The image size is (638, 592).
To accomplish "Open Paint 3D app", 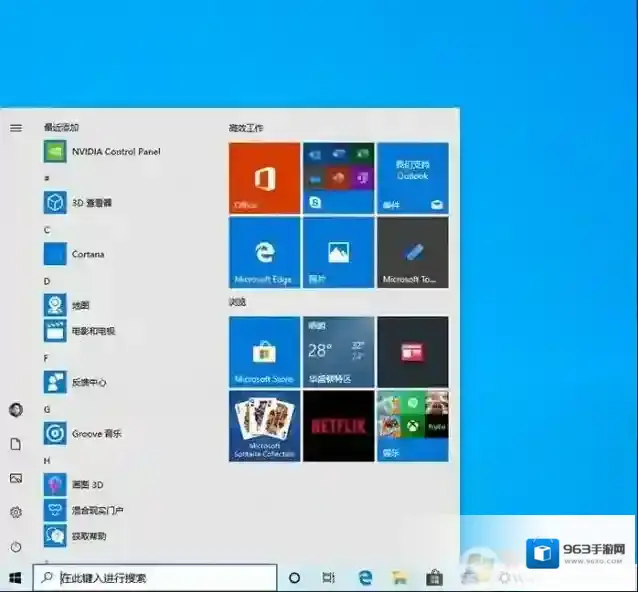I will pos(74,485).
